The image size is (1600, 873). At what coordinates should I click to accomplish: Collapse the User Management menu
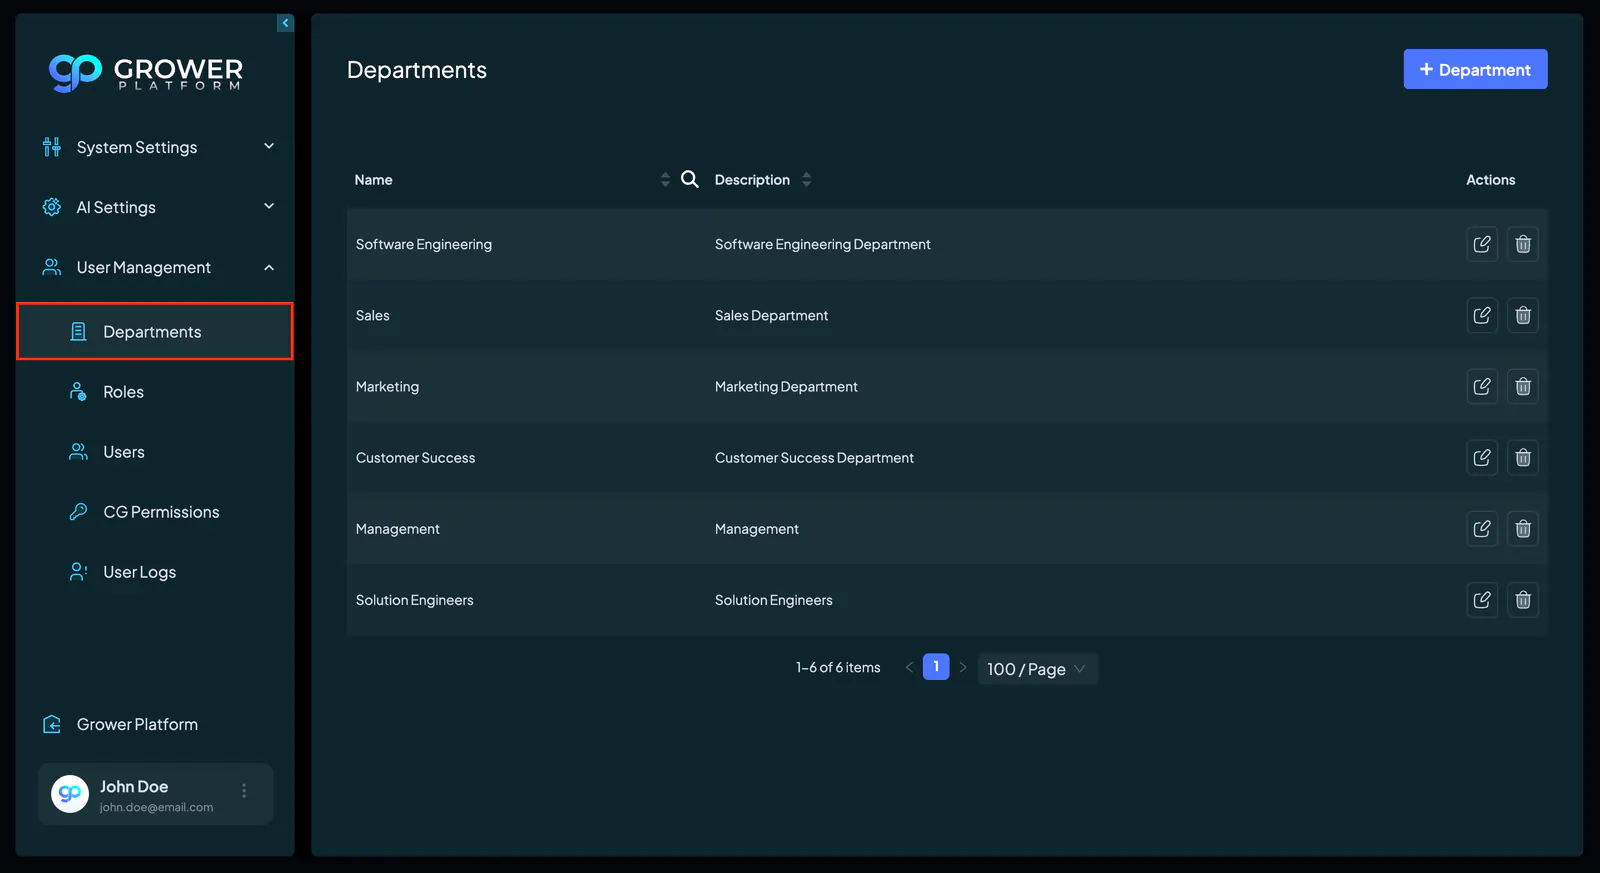click(156, 267)
